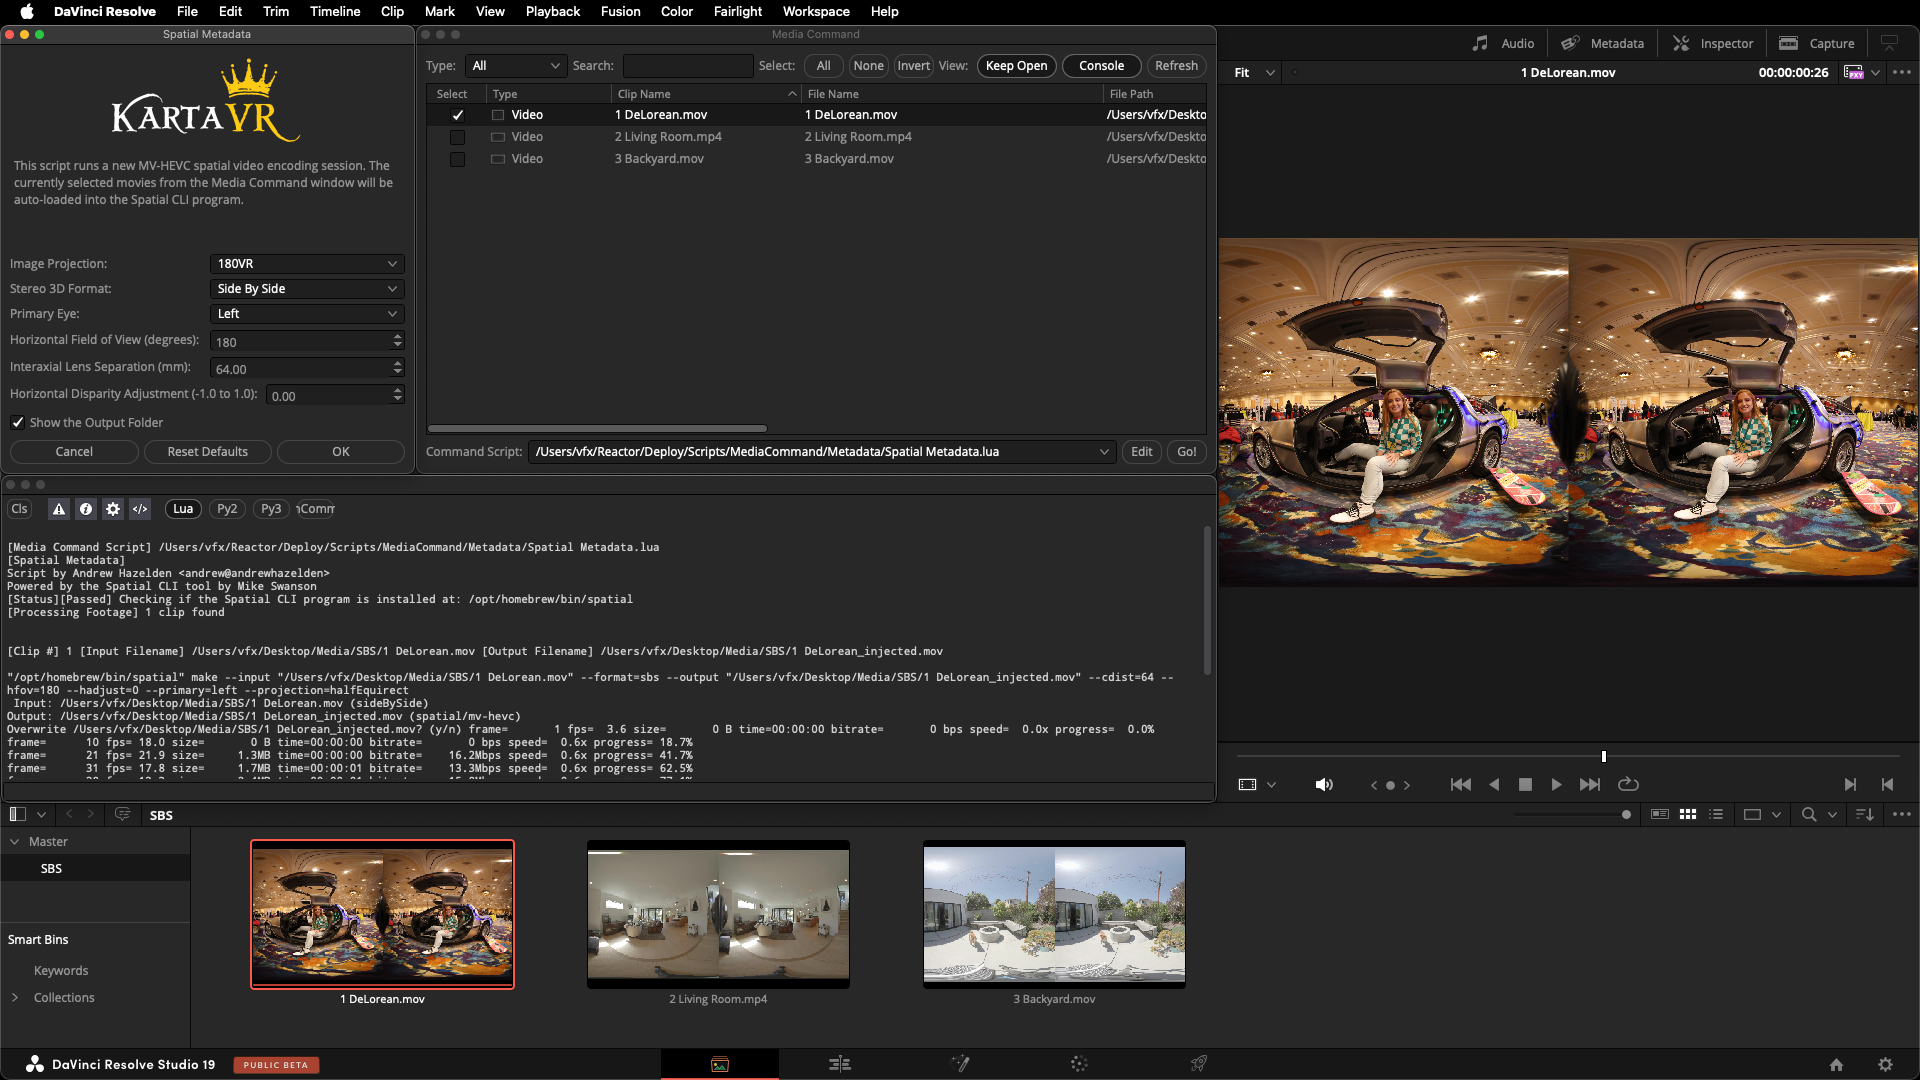Click the 2 Living Room.mp4 thumbnail
Image resolution: width=1920 pixels, height=1080 pixels.
click(x=718, y=914)
